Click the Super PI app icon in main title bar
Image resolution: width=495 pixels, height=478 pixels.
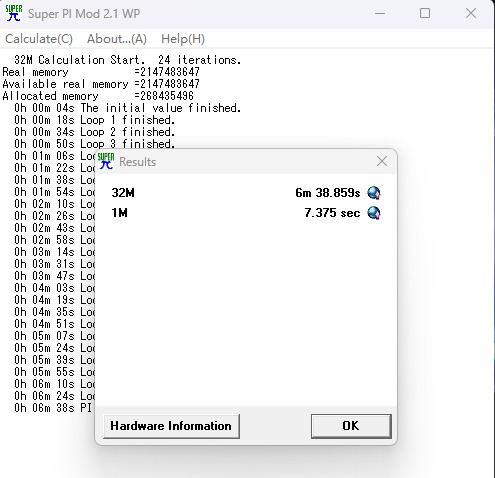(x=14, y=13)
